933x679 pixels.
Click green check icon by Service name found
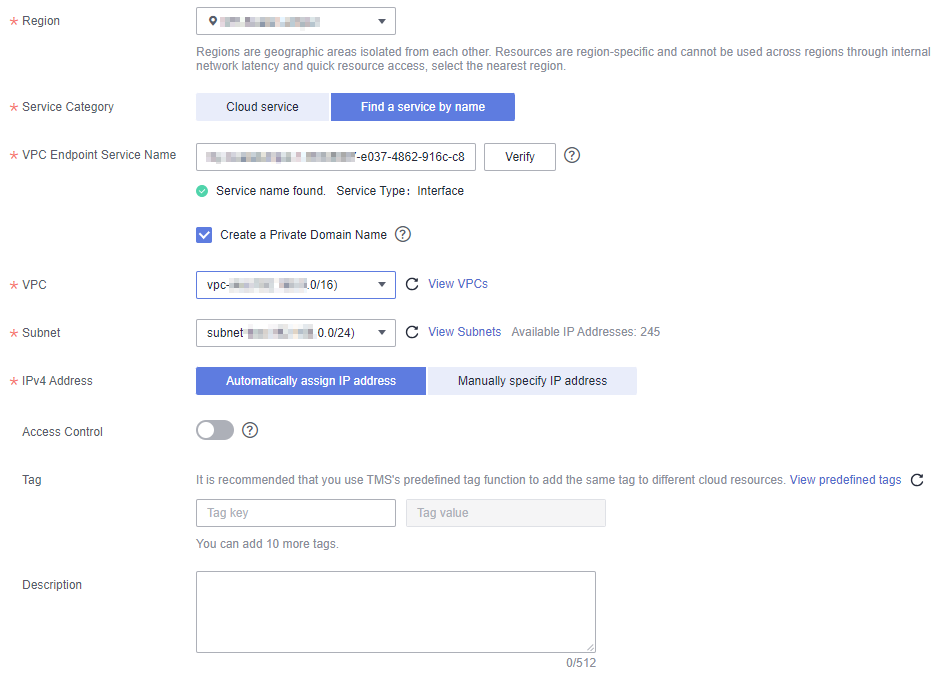202,191
